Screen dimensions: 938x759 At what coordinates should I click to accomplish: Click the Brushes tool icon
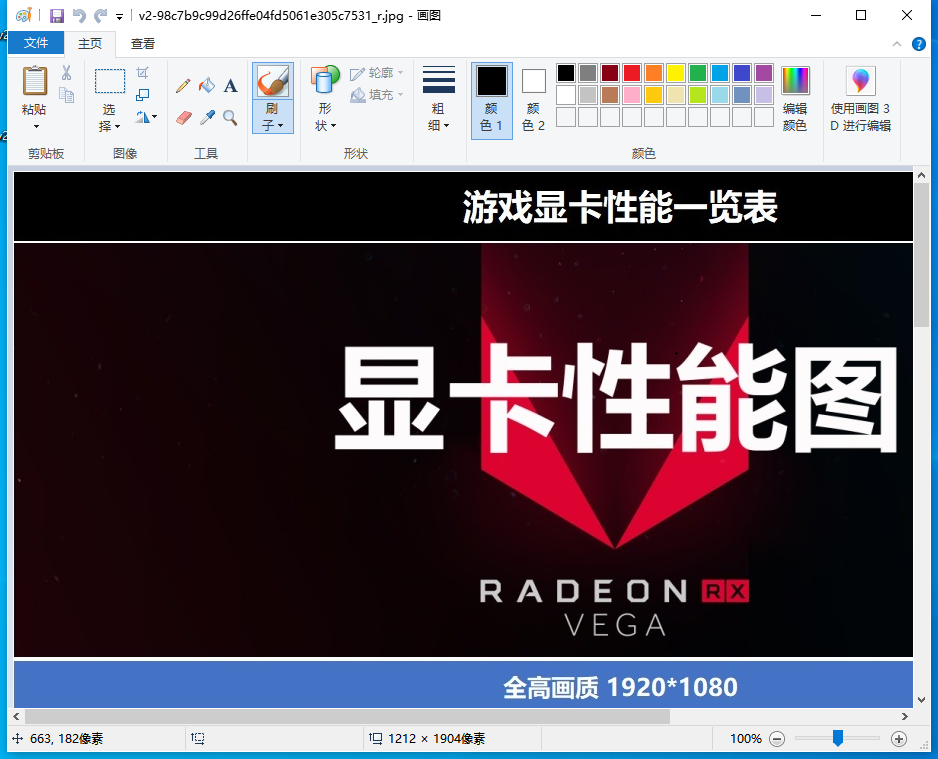click(x=273, y=81)
